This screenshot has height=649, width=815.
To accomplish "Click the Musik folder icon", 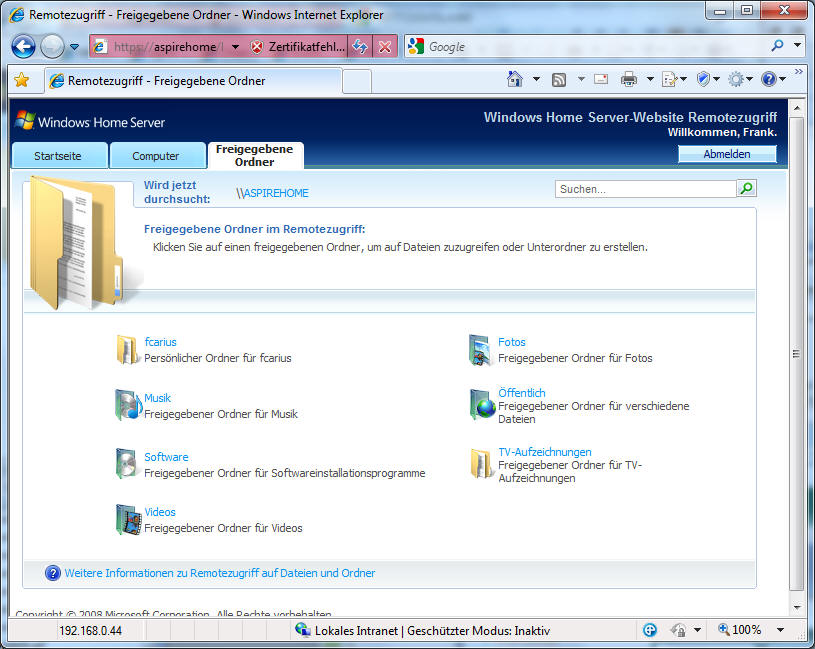I will tap(128, 405).
